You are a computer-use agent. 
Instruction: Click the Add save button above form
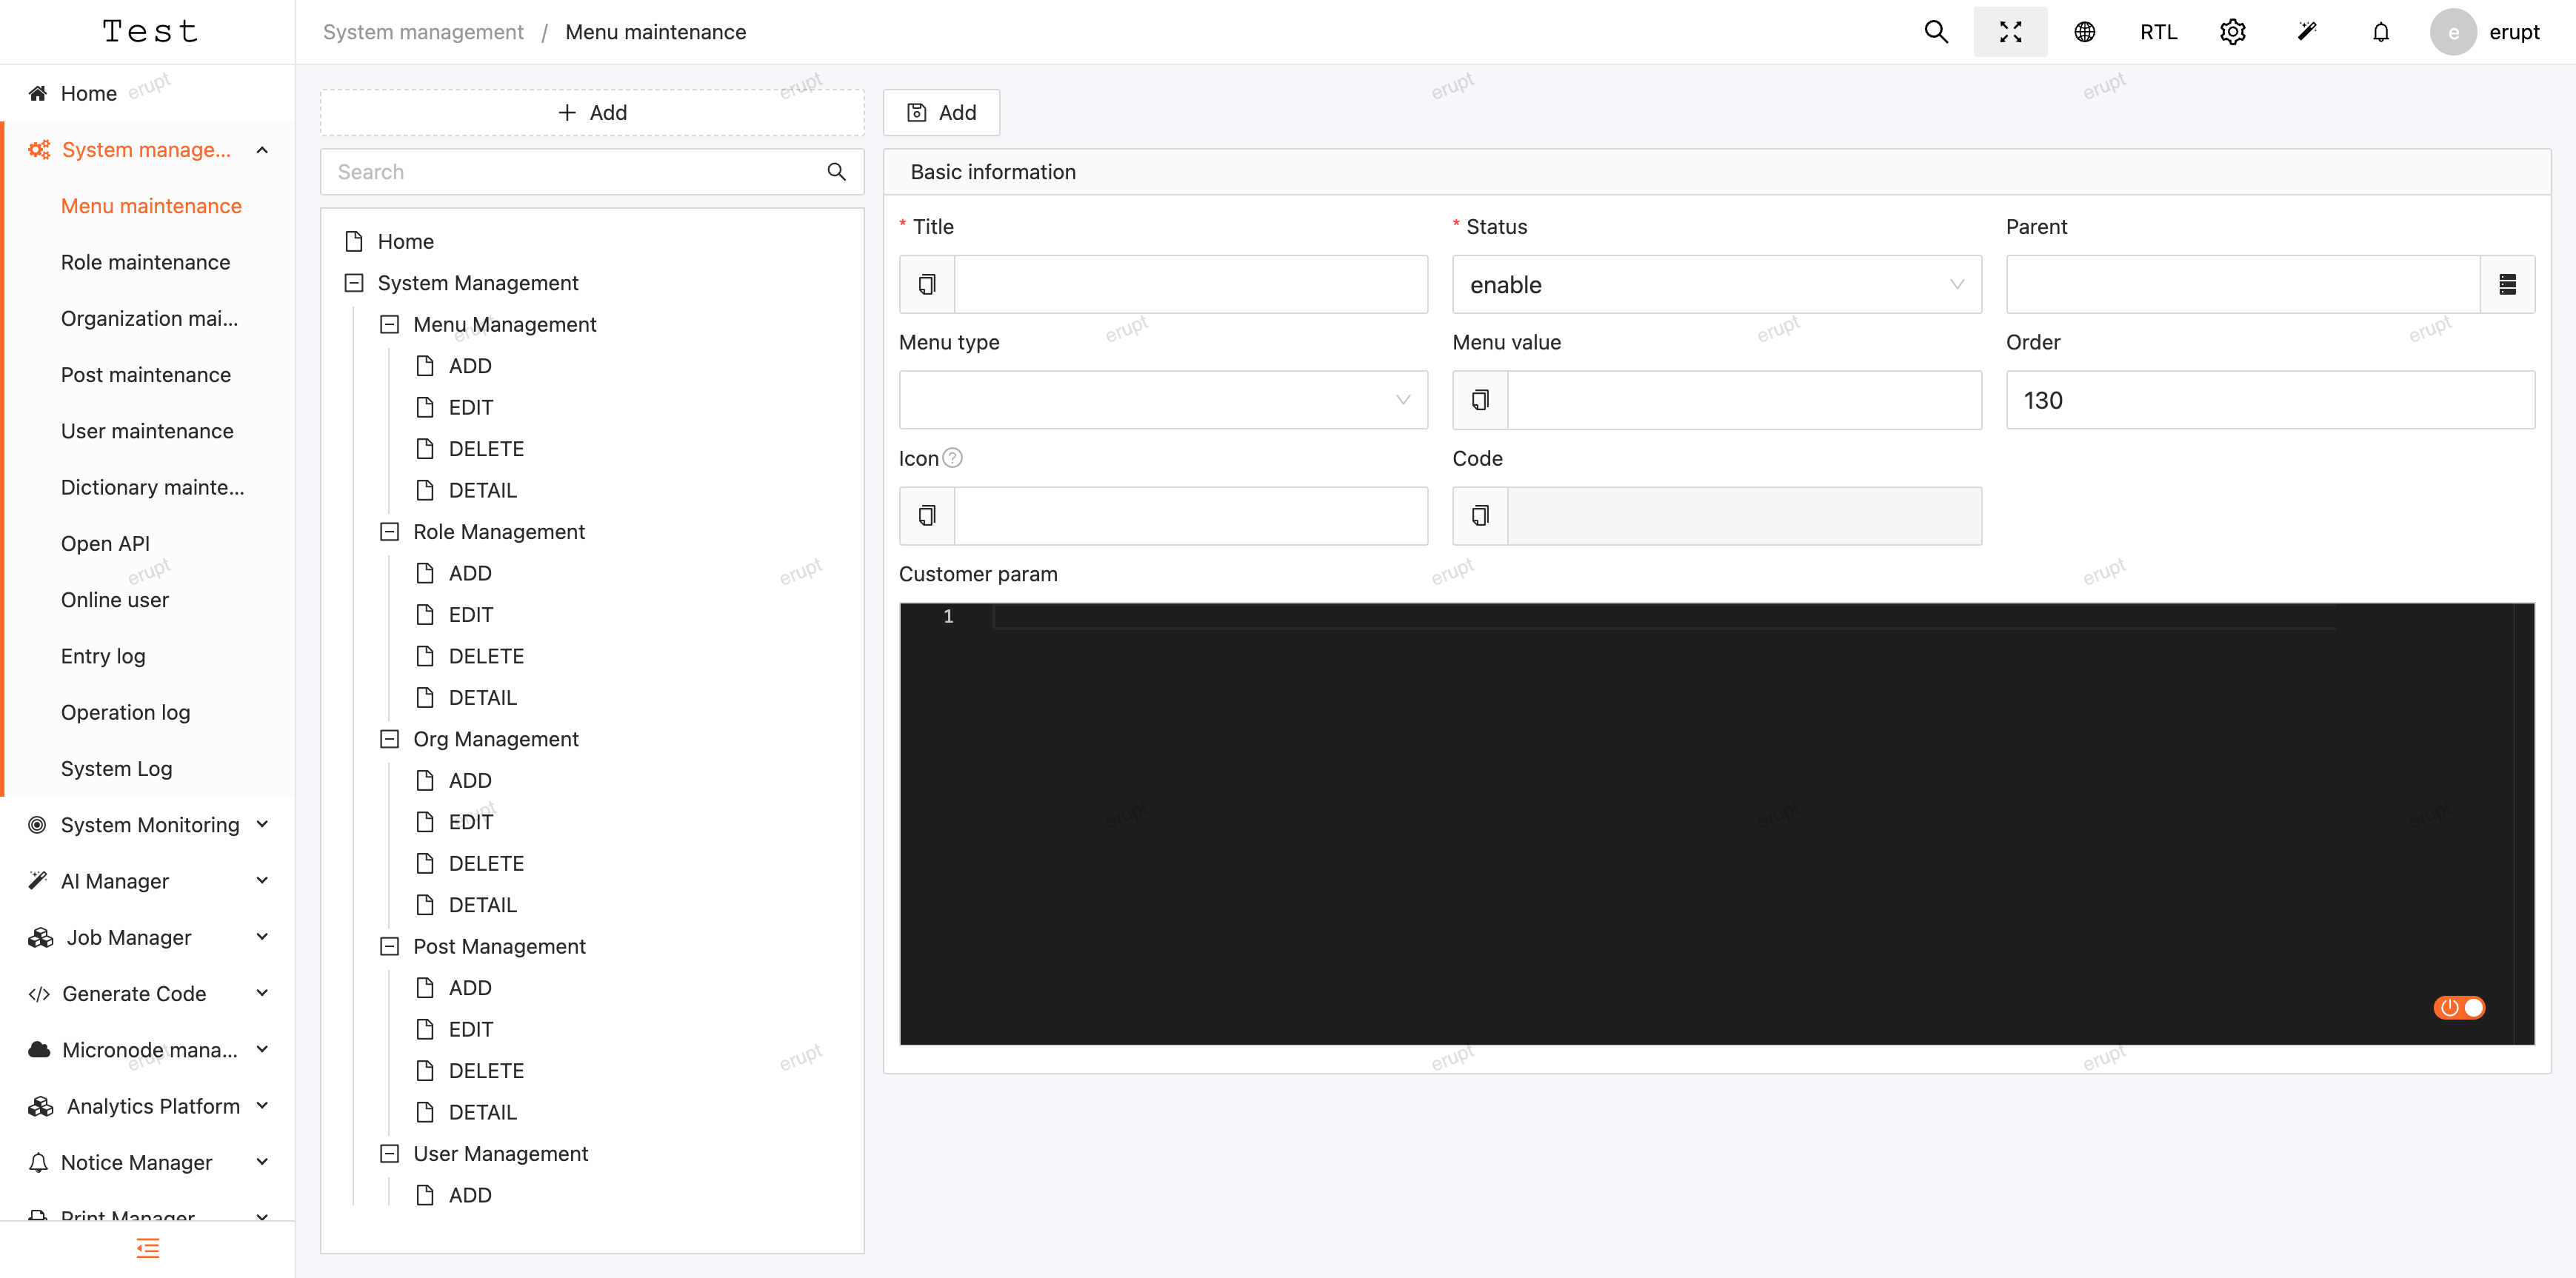pos(941,113)
